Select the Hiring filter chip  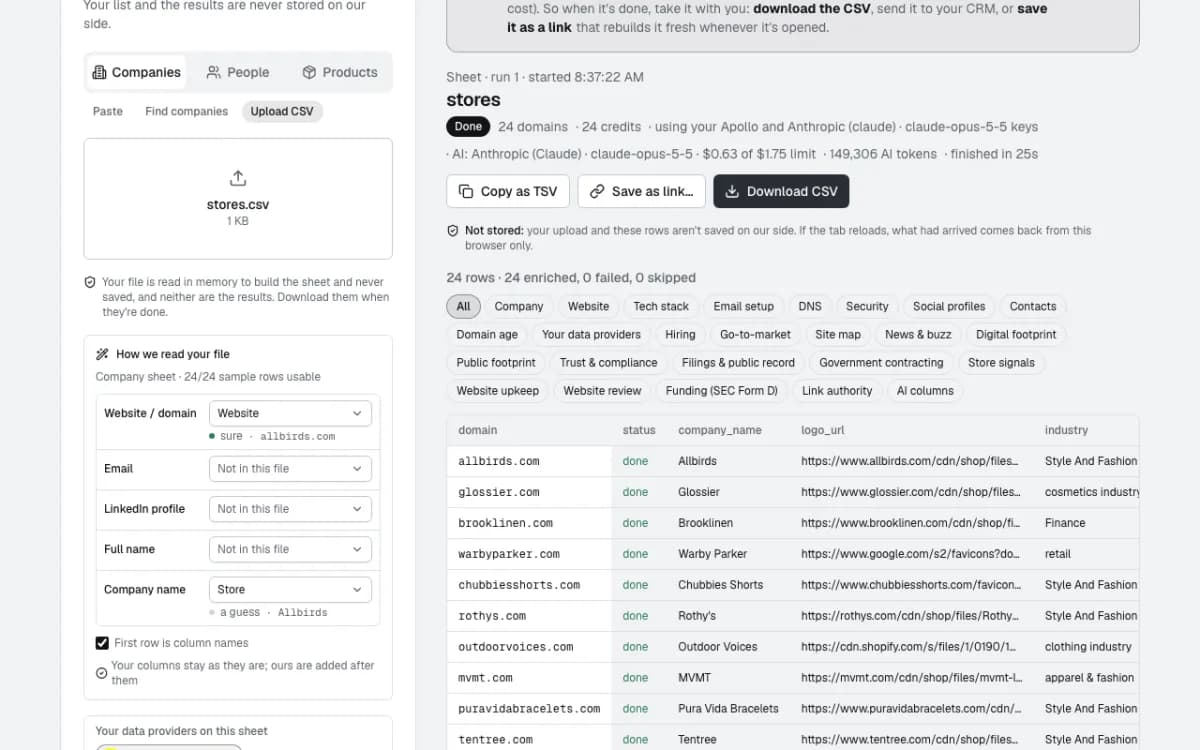[x=680, y=334]
